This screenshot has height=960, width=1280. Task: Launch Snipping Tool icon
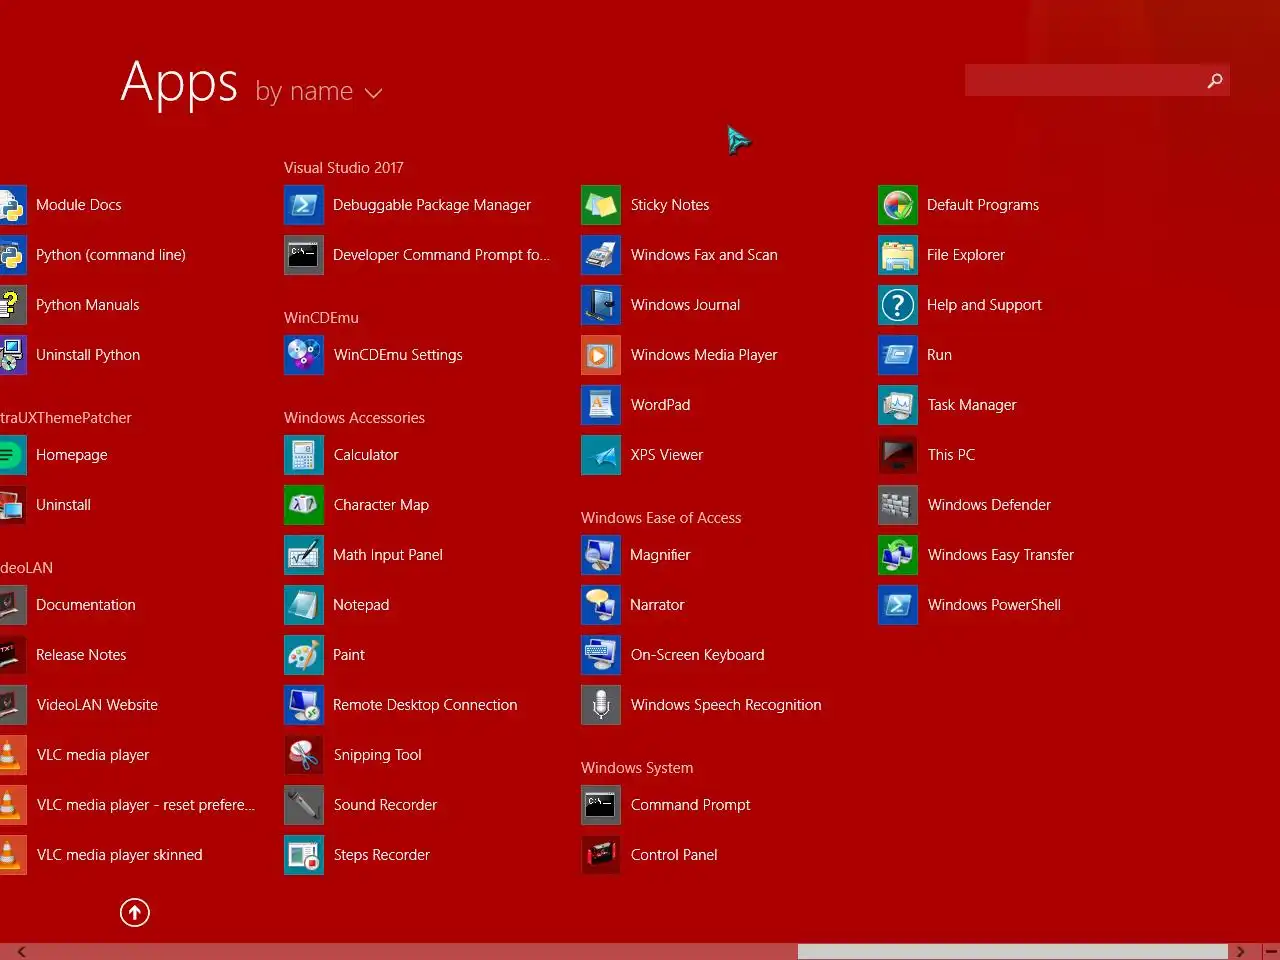point(304,755)
